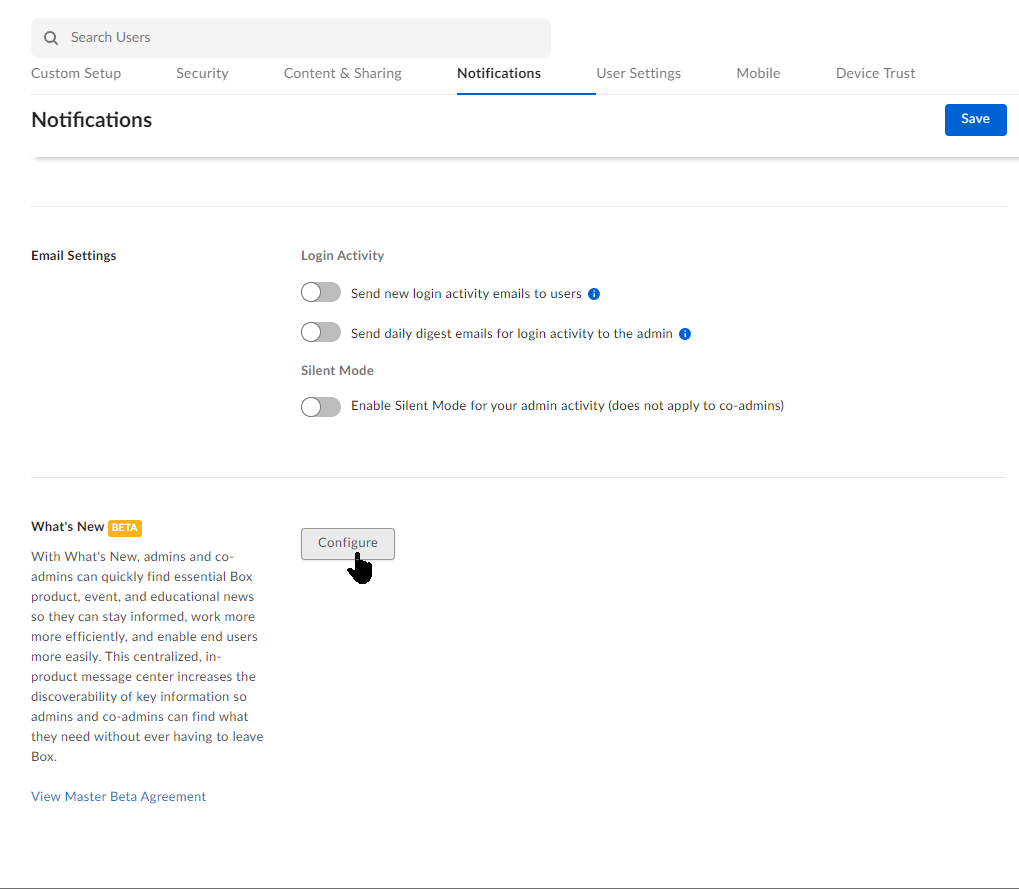Click the Email Settings heading
Viewport: 1019px width, 889px height.
click(73, 255)
